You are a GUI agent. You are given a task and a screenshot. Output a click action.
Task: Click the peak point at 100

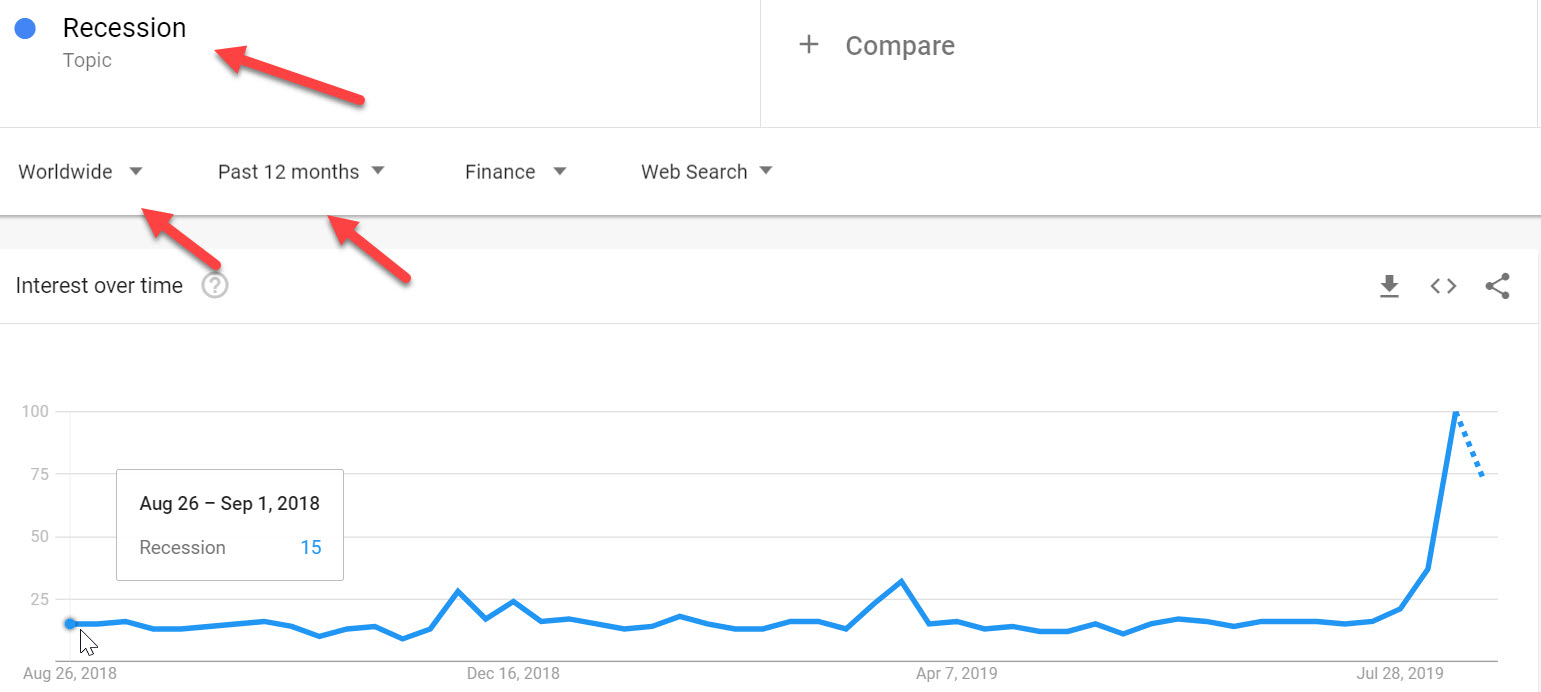[1455, 412]
